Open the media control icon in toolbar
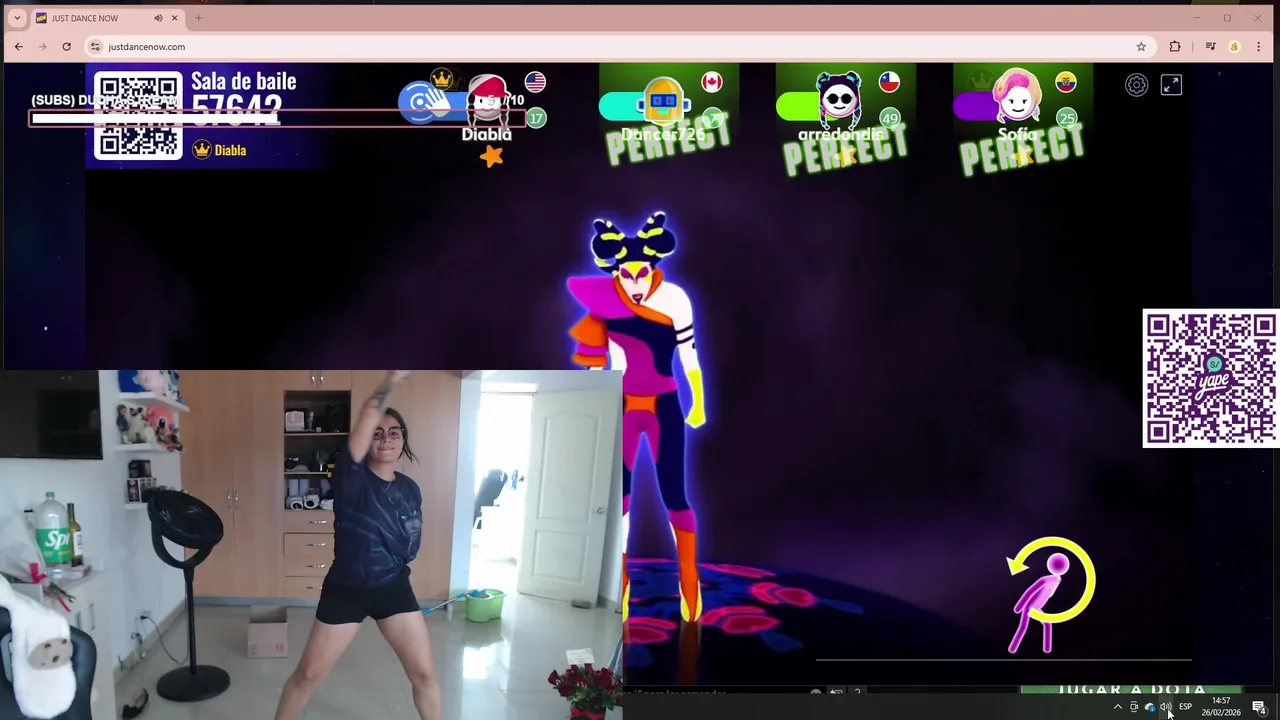The width and height of the screenshot is (1280, 720). pos(1210,46)
